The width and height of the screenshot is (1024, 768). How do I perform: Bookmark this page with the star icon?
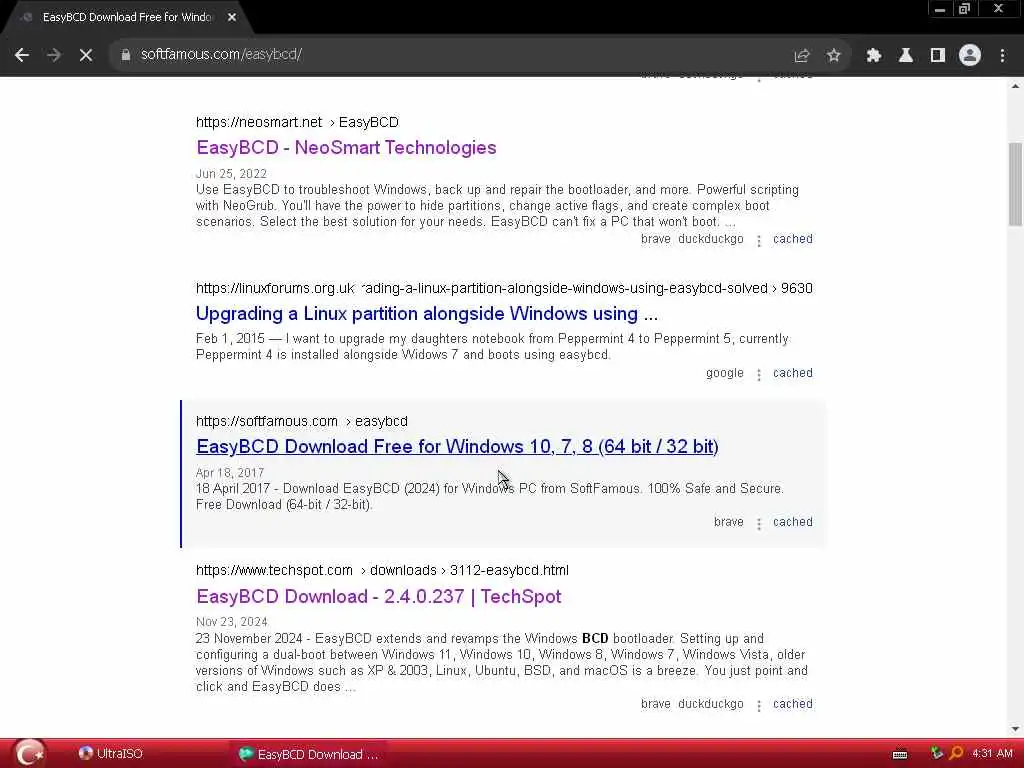[x=833, y=56]
